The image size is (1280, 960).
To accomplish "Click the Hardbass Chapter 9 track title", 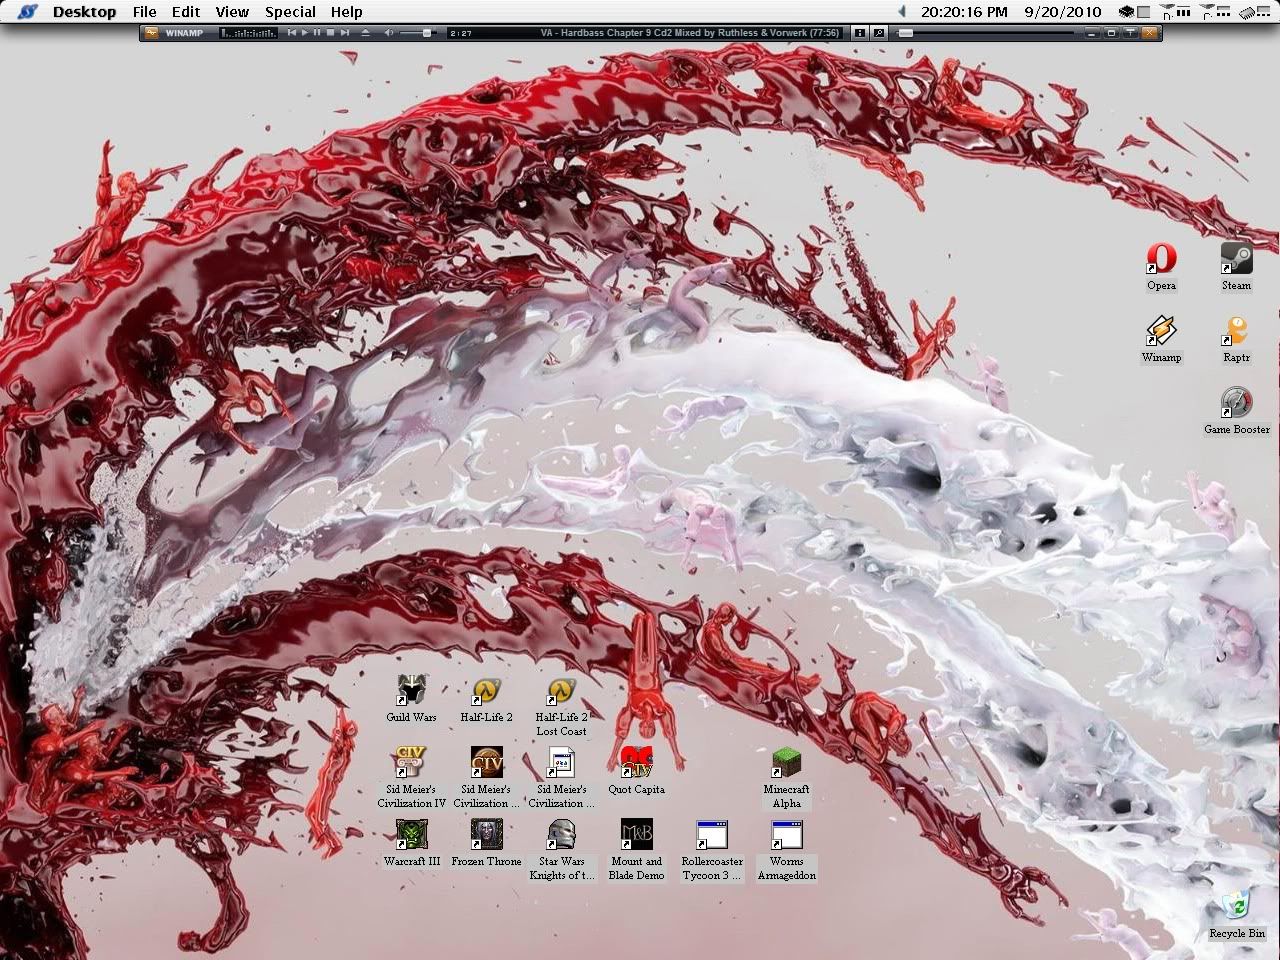I will tap(690, 33).
